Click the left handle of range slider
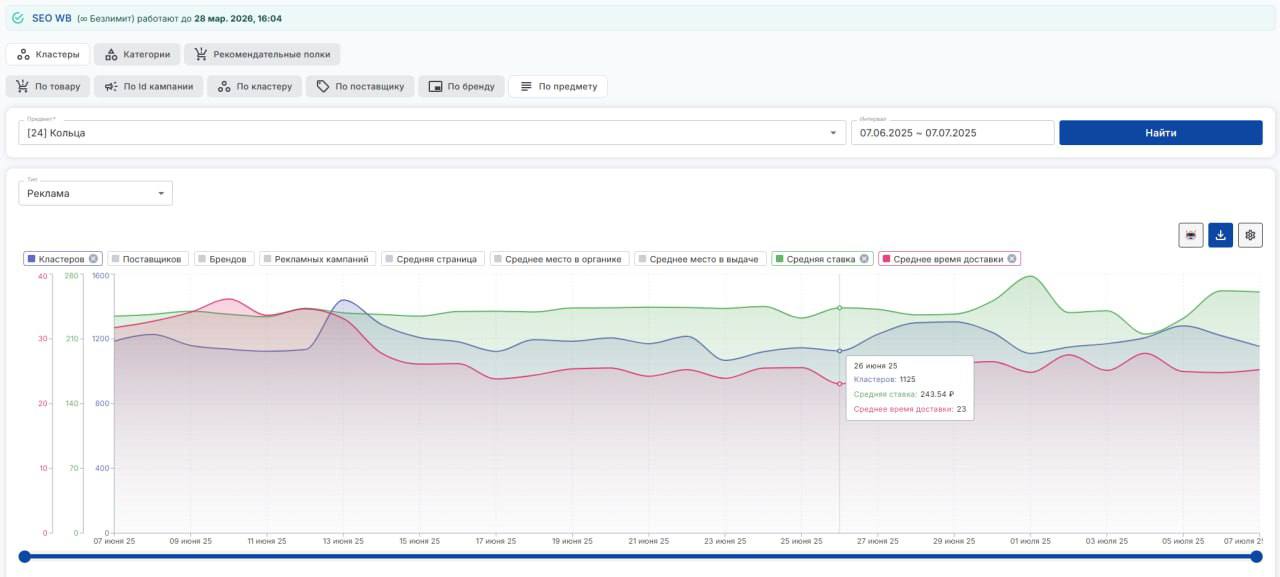Image resolution: width=1280 pixels, height=577 pixels. pos(25,556)
